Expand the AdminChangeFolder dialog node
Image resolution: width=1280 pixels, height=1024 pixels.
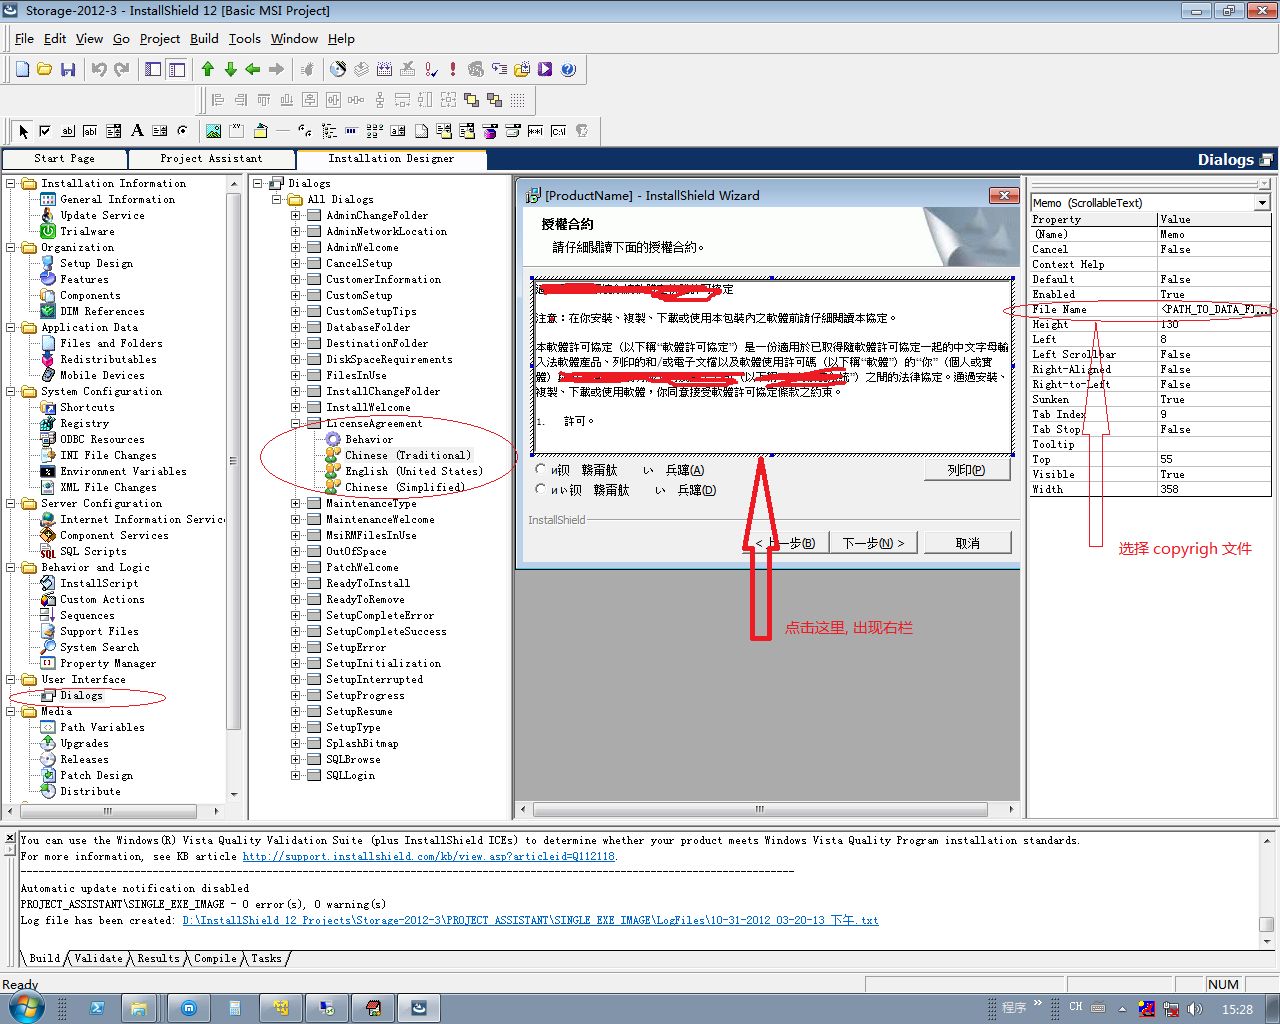tap(296, 216)
